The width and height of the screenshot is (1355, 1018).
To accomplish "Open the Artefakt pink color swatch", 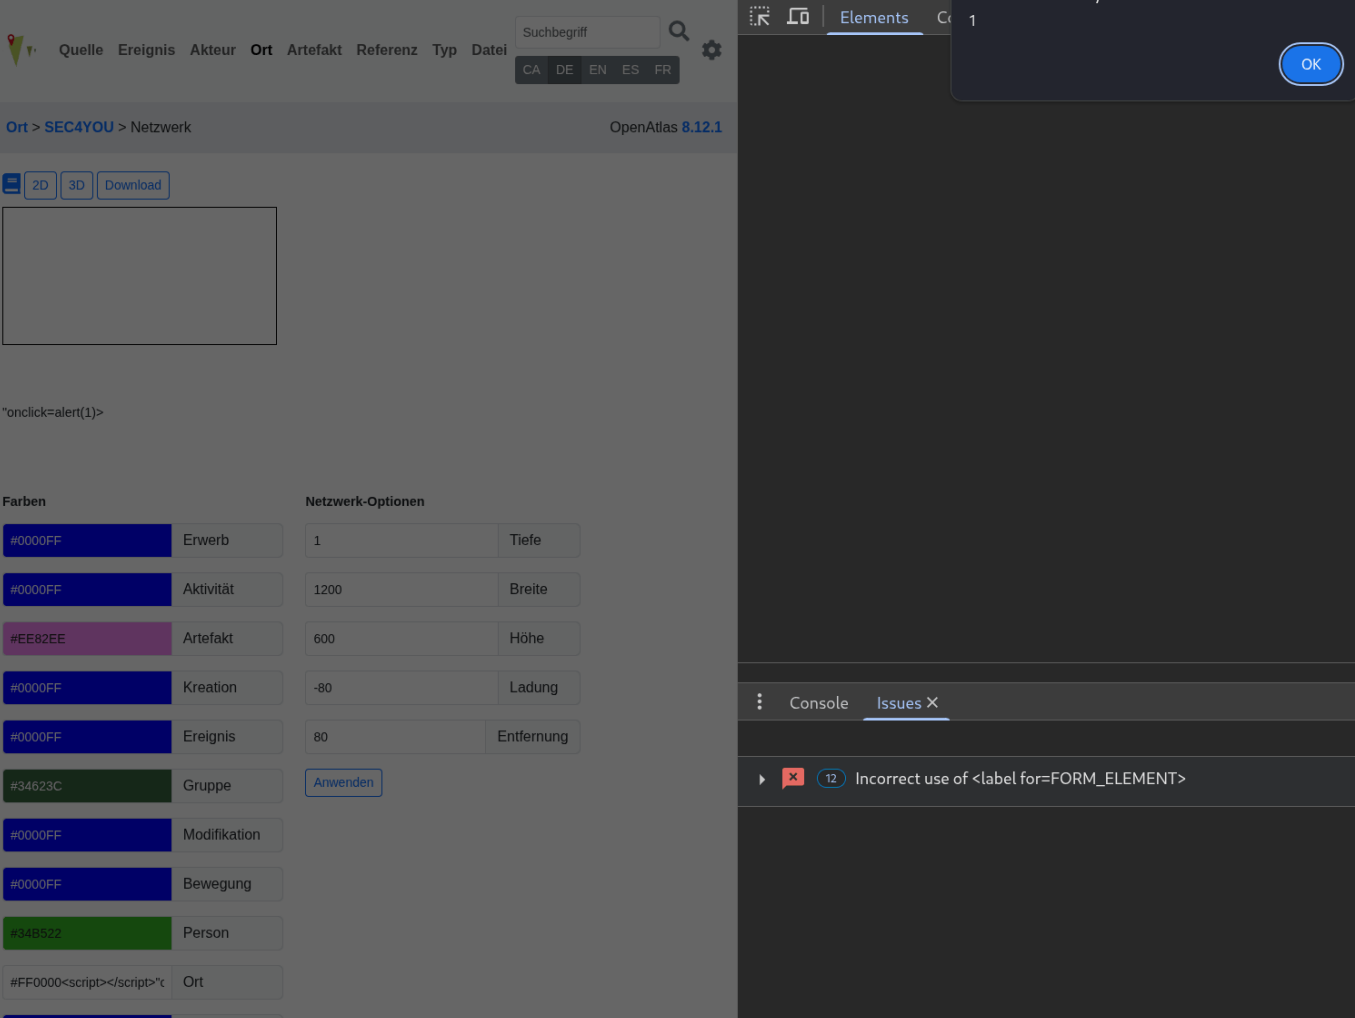I will point(87,639).
